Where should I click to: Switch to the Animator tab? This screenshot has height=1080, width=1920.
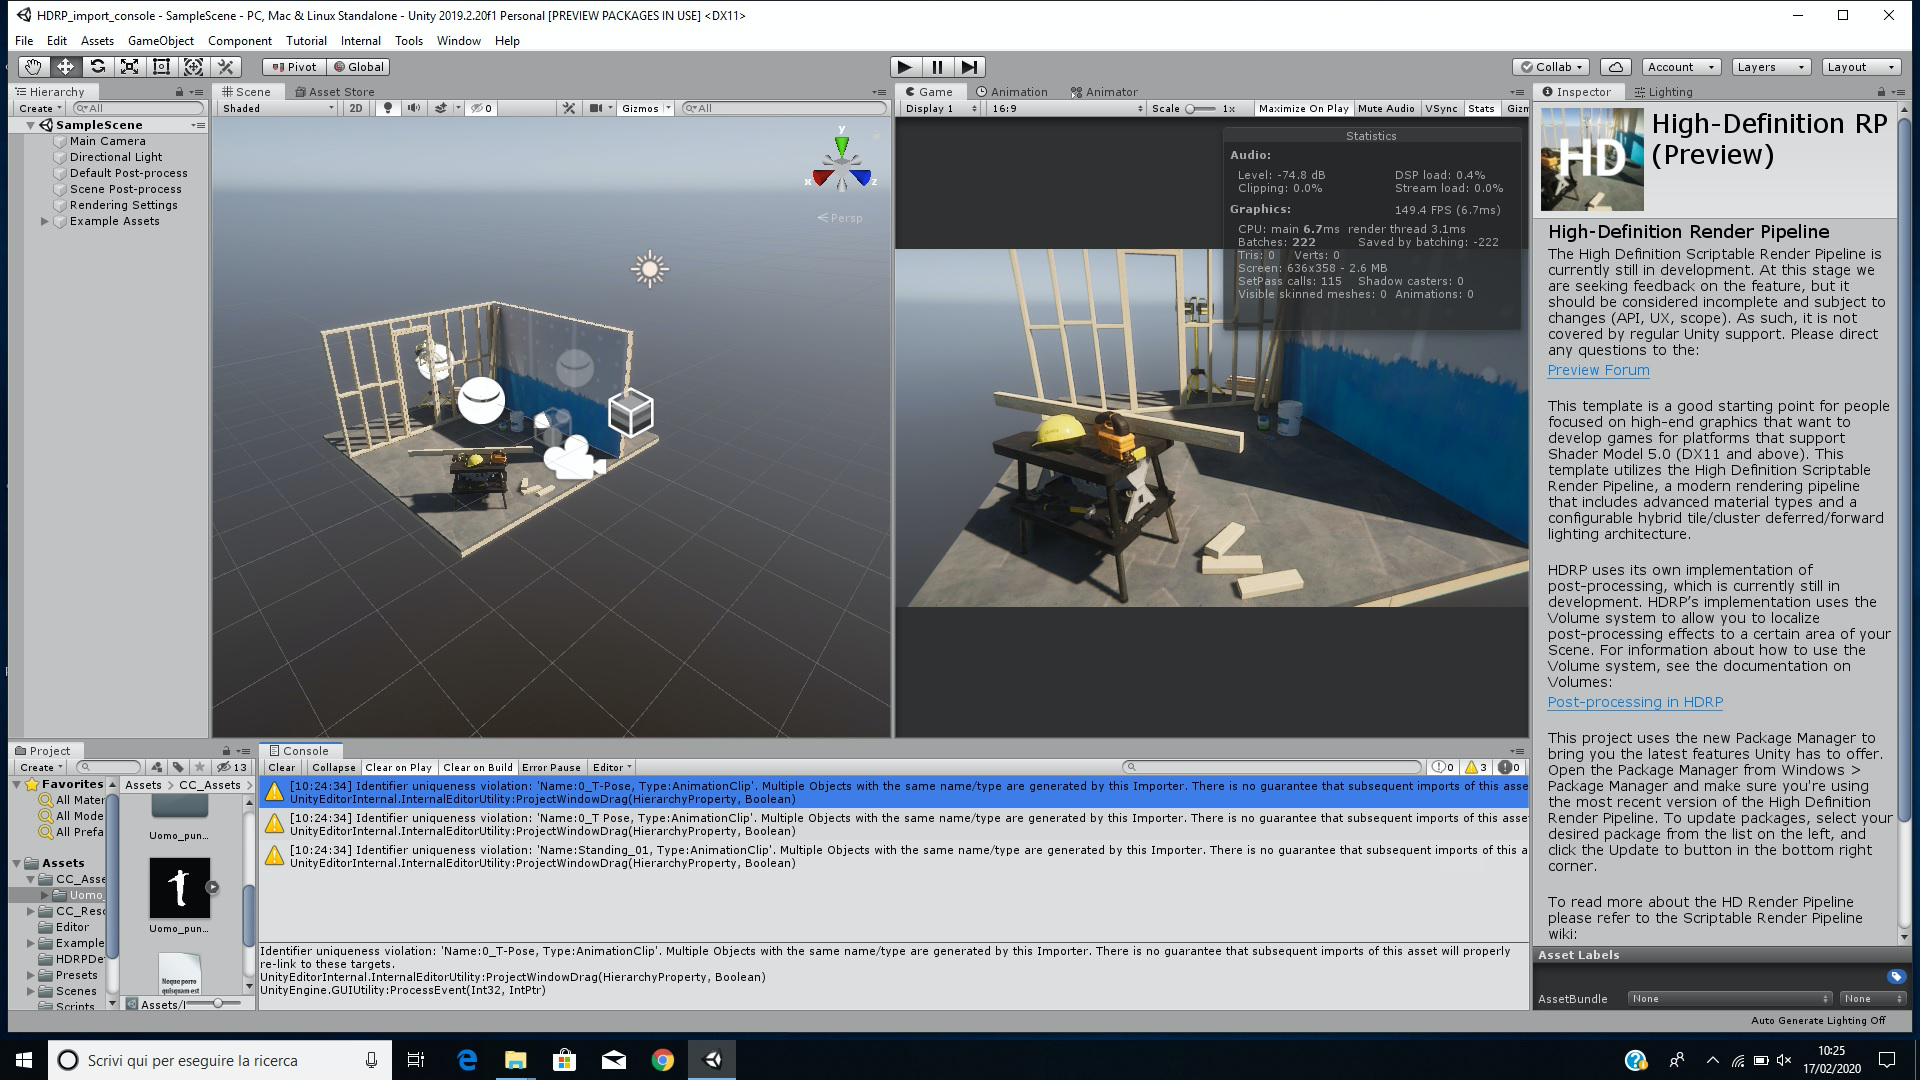coord(1104,92)
